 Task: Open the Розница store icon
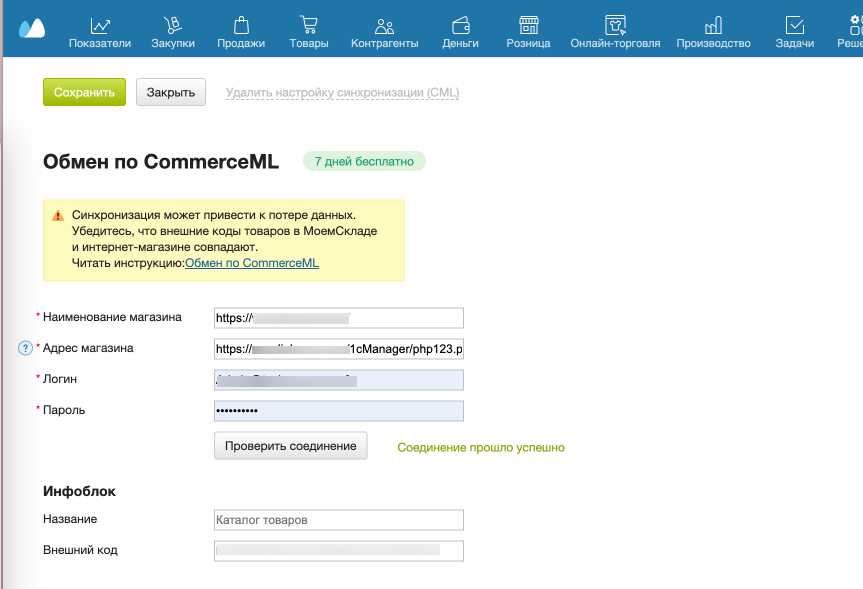528,25
